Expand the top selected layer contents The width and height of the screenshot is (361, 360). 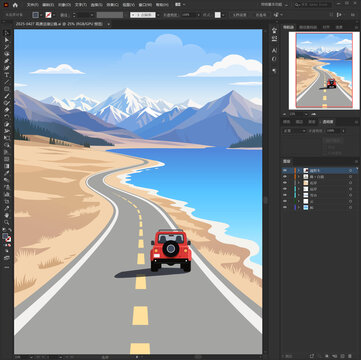point(299,170)
